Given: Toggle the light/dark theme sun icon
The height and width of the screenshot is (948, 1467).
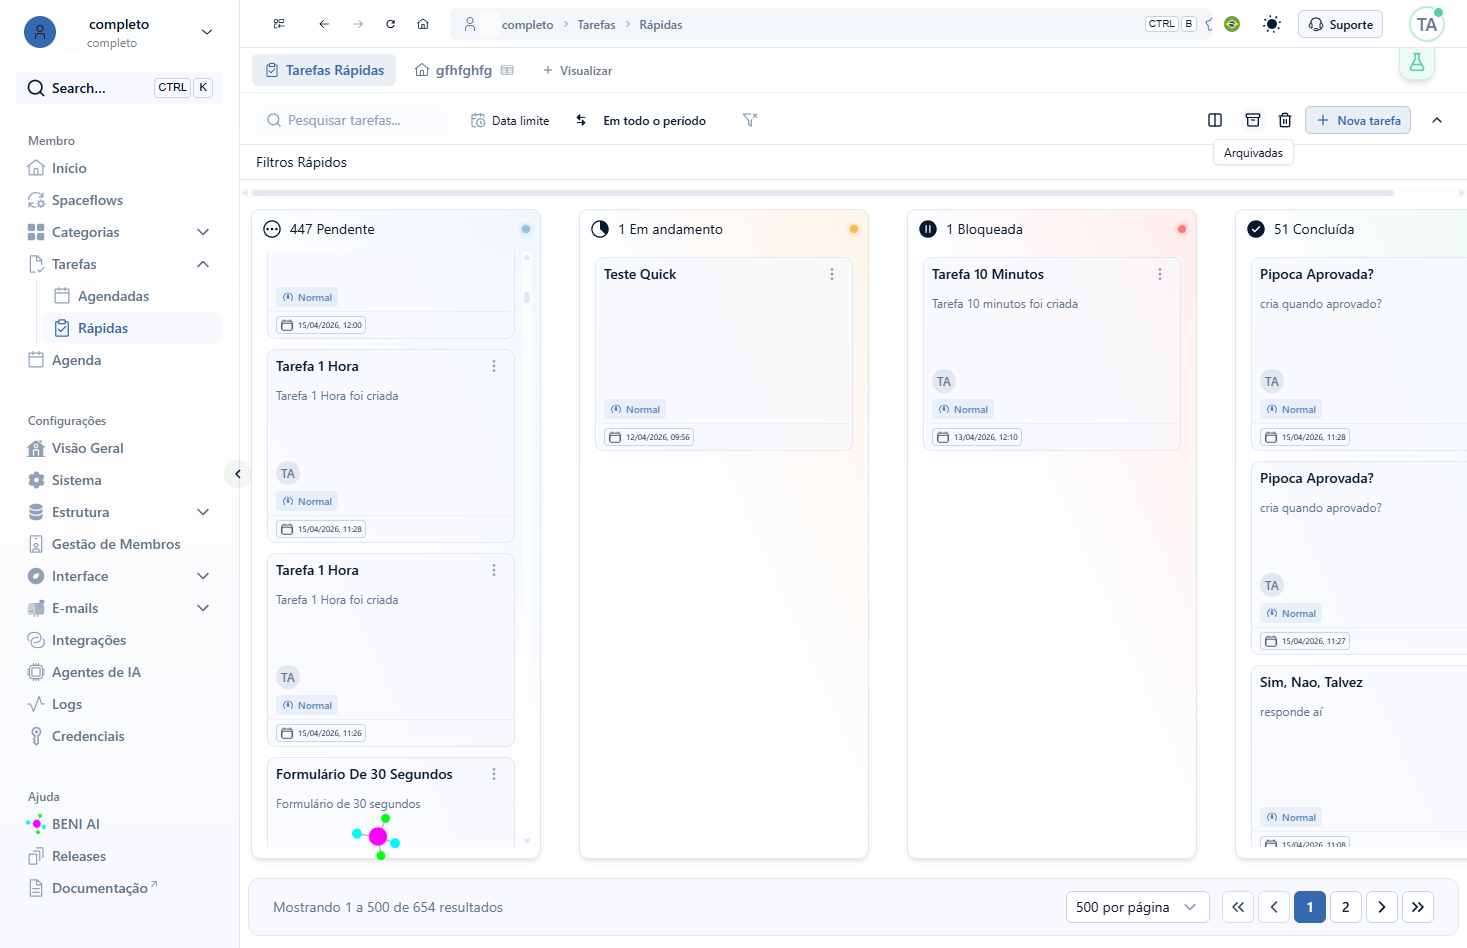Looking at the screenshot, I should click(x=1272, y=24).
